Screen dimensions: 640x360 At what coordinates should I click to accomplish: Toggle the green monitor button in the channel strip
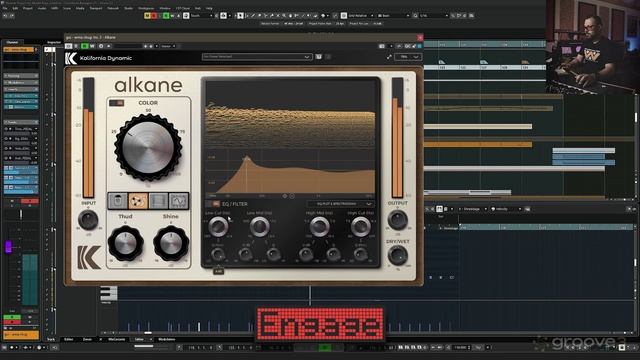pyautogui.click(x=12, y=317)
